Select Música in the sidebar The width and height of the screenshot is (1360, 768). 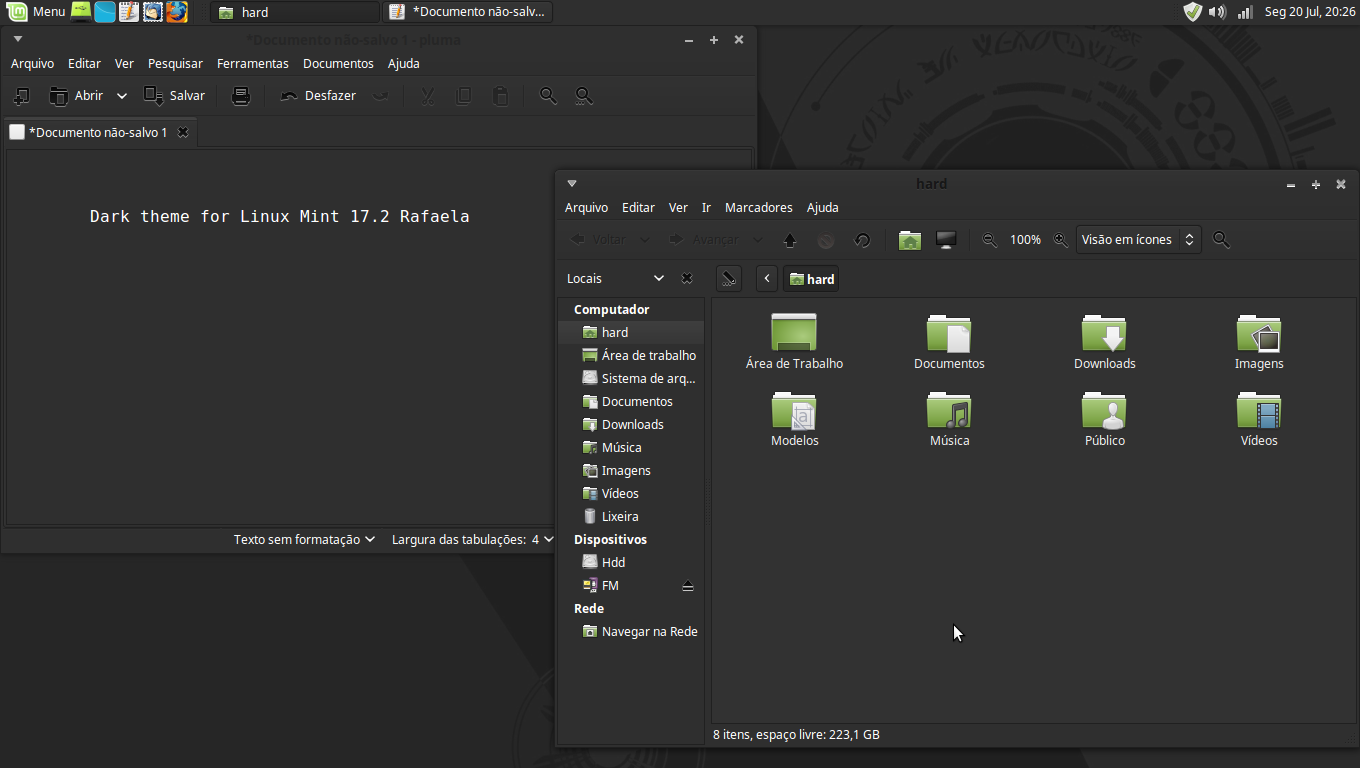click(x=631, y=447)
